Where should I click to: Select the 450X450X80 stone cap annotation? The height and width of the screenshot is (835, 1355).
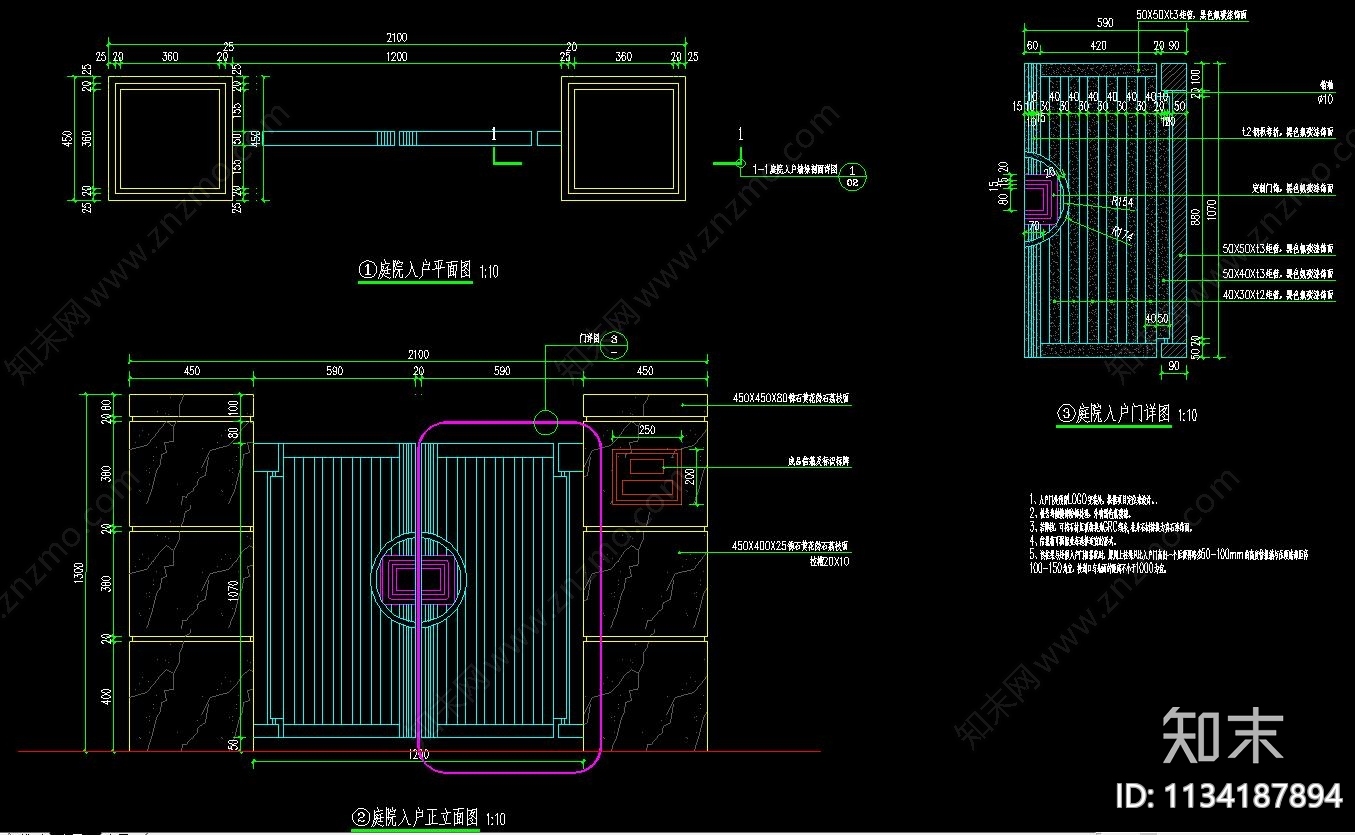[x=791, y=397]
